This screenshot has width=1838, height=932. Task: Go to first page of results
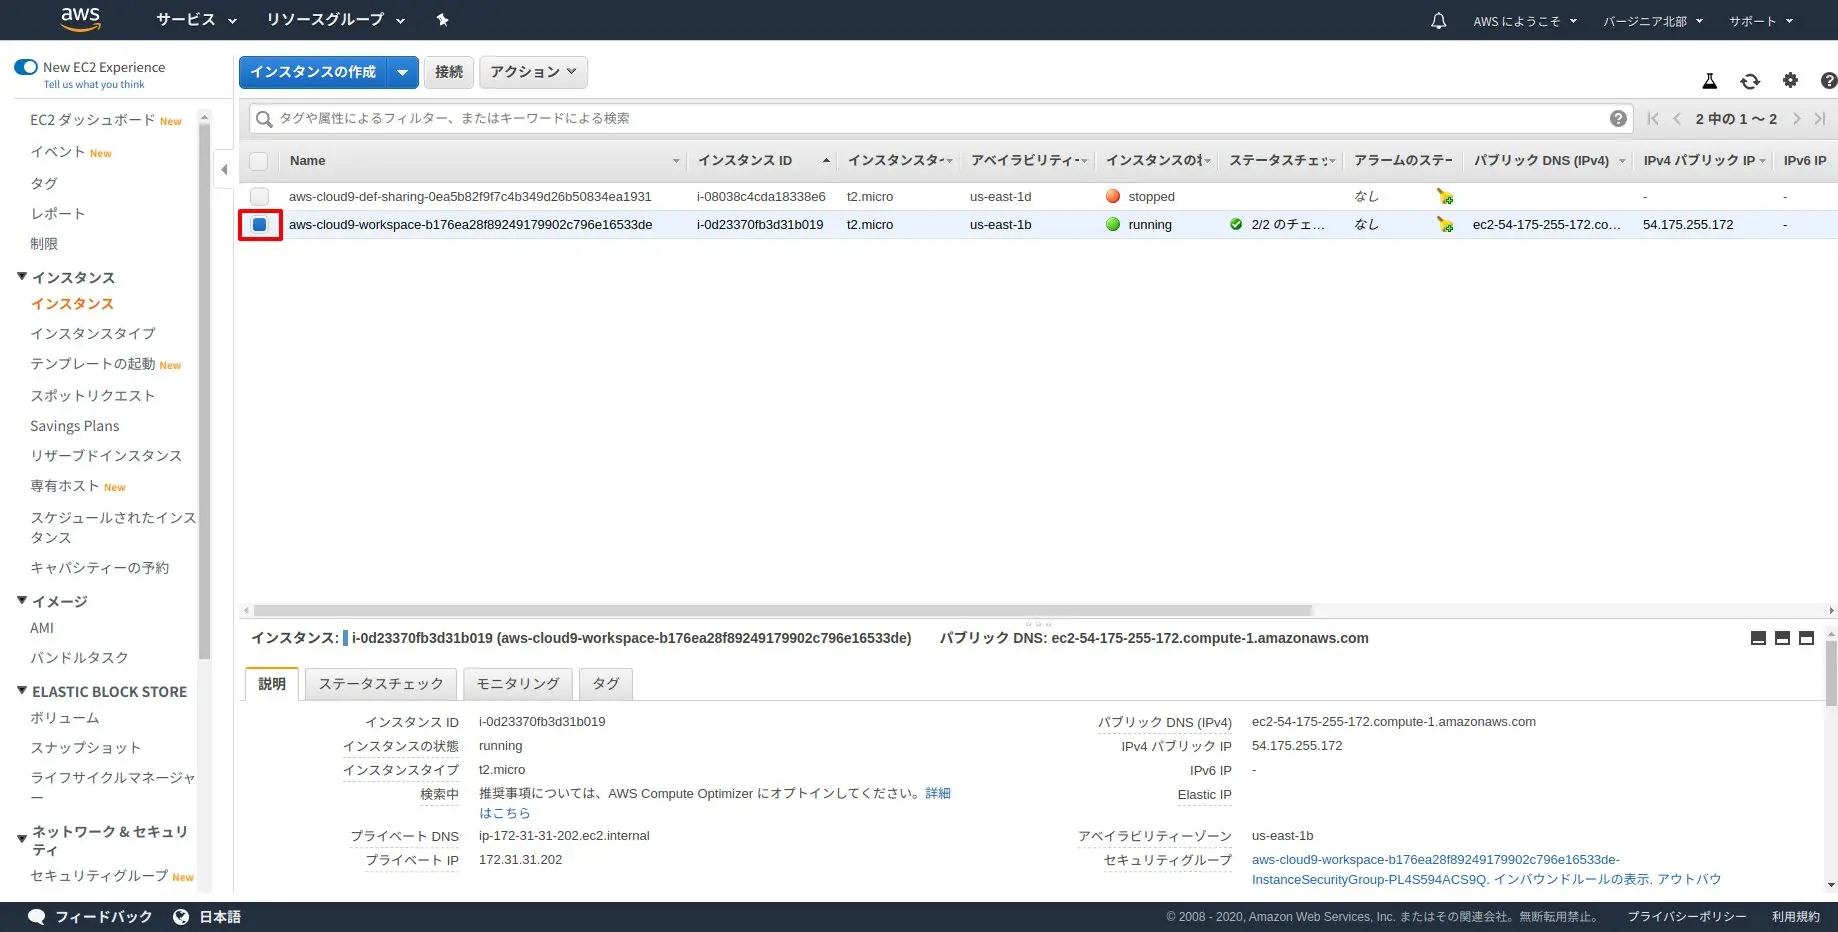point(1652,118)
